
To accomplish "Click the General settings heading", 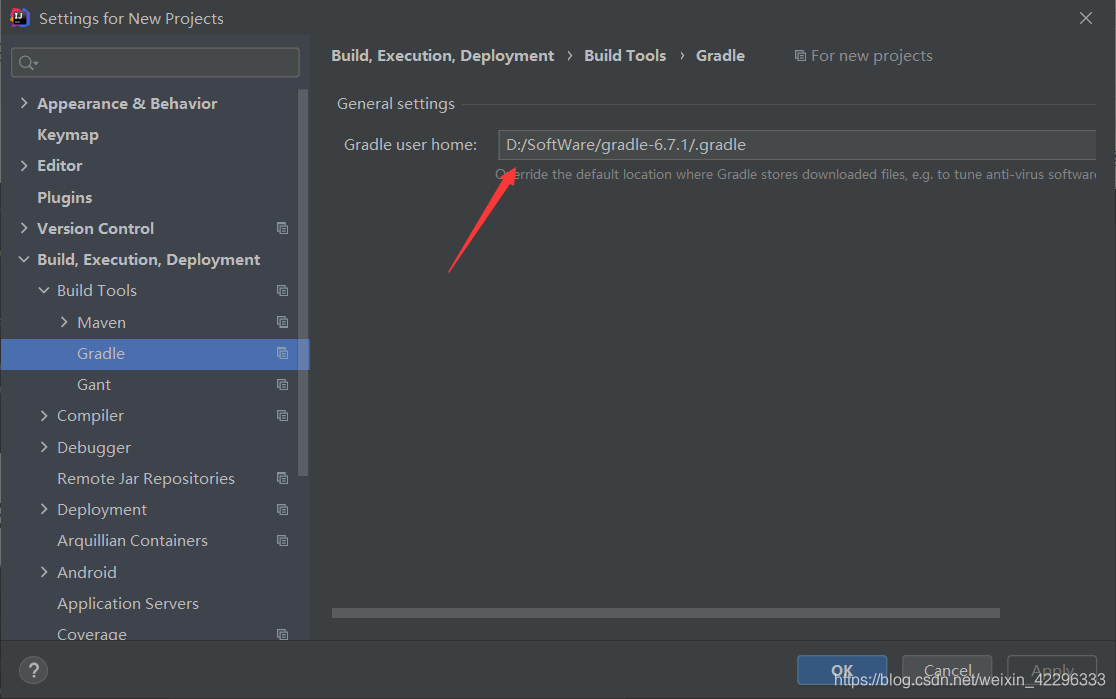I will click(396, 104).
